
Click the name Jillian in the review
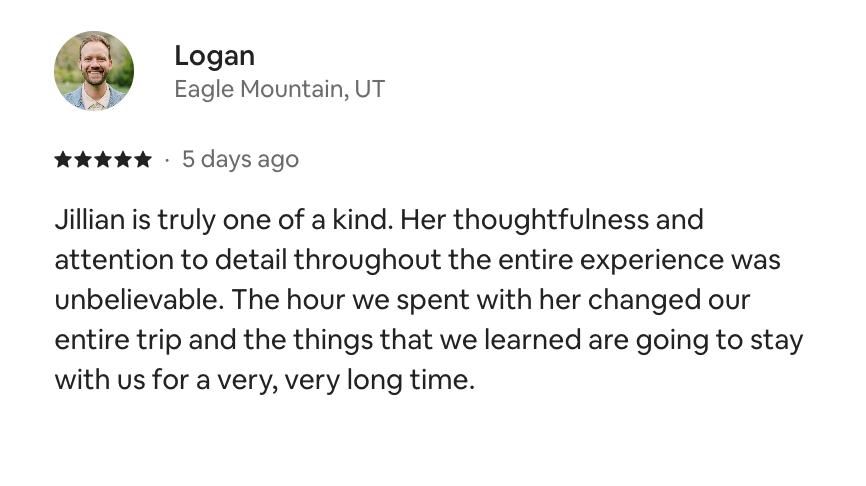(x=89, y=220)
